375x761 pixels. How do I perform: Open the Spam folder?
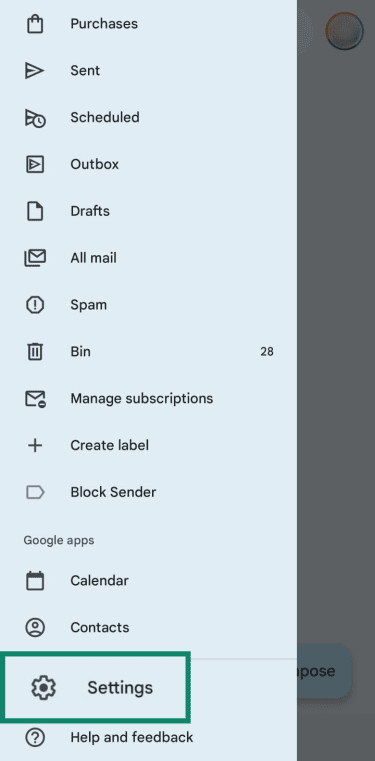tap(148, 305)
